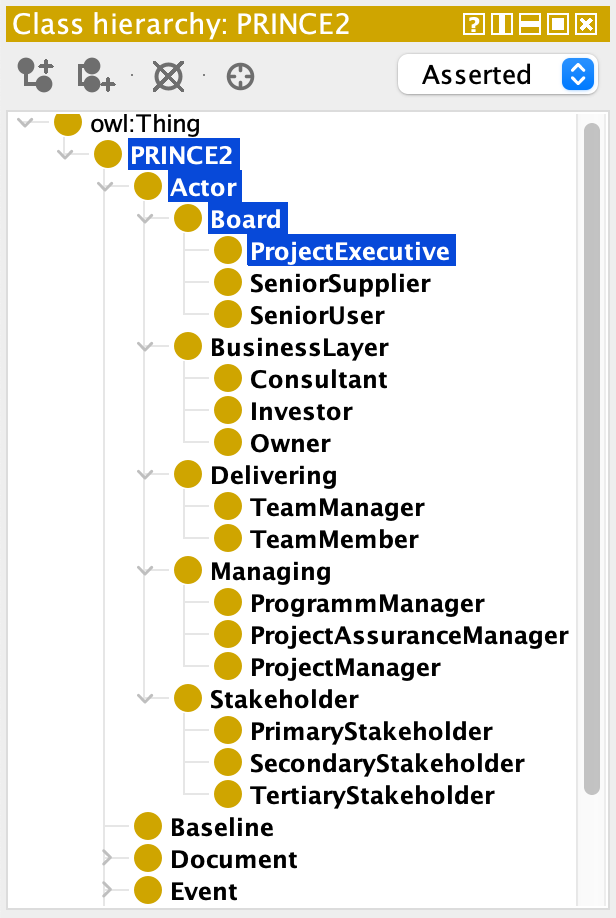Click the Add subclass toolbar icon
This screenshot has height=918, width=616.
tap(36, 75)
